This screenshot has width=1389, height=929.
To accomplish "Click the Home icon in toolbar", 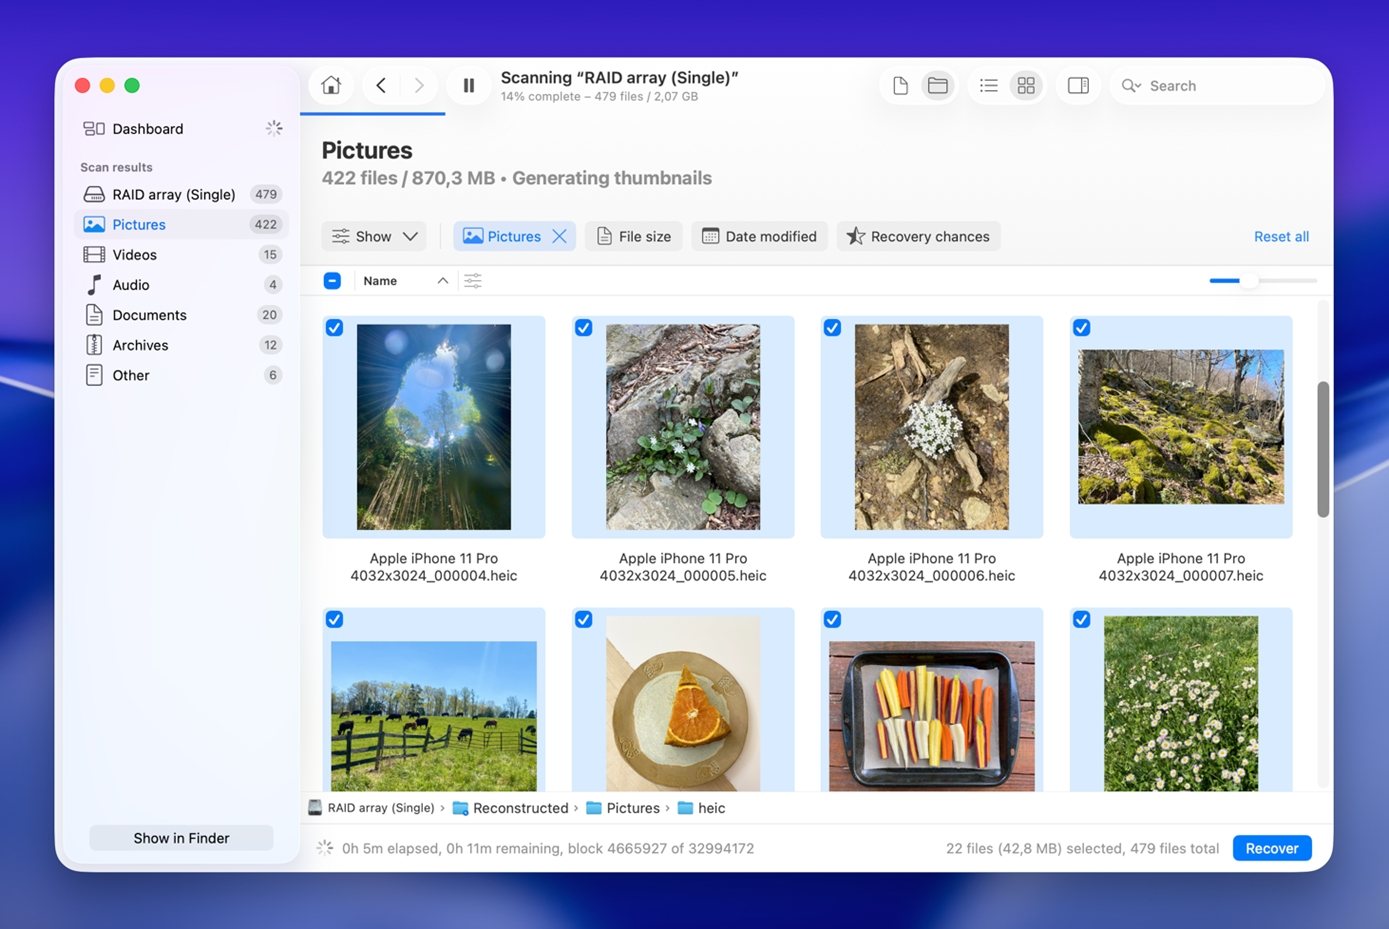I will [x=331, y=86].
